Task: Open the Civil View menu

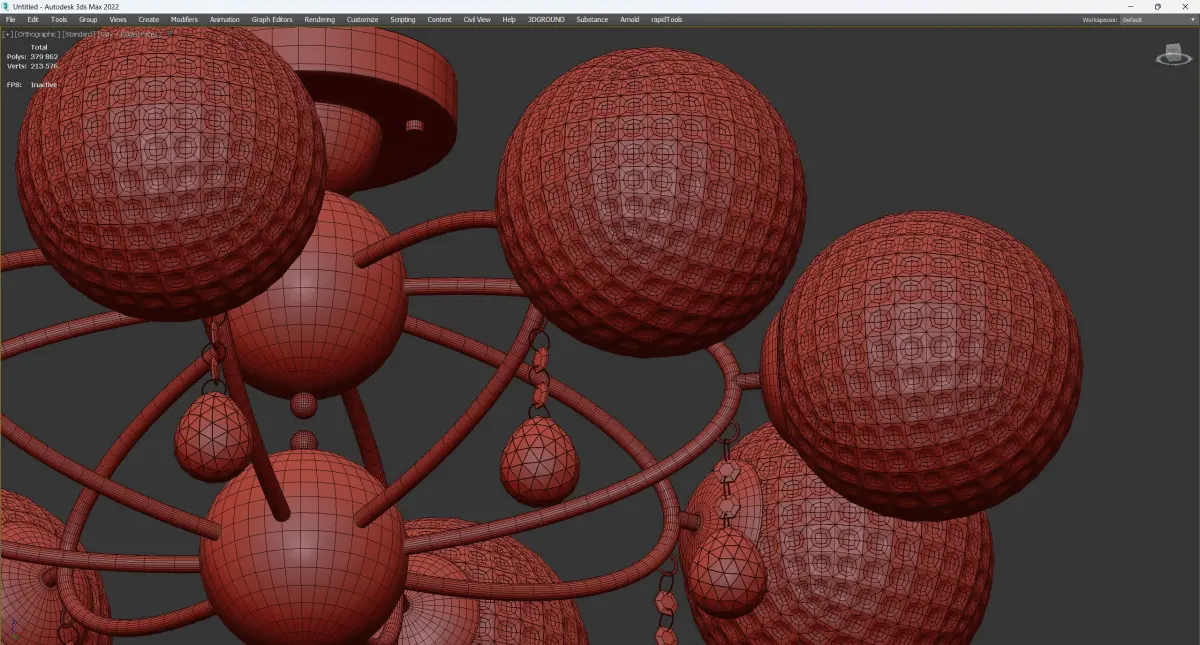Action: click(x=477, y=19)
